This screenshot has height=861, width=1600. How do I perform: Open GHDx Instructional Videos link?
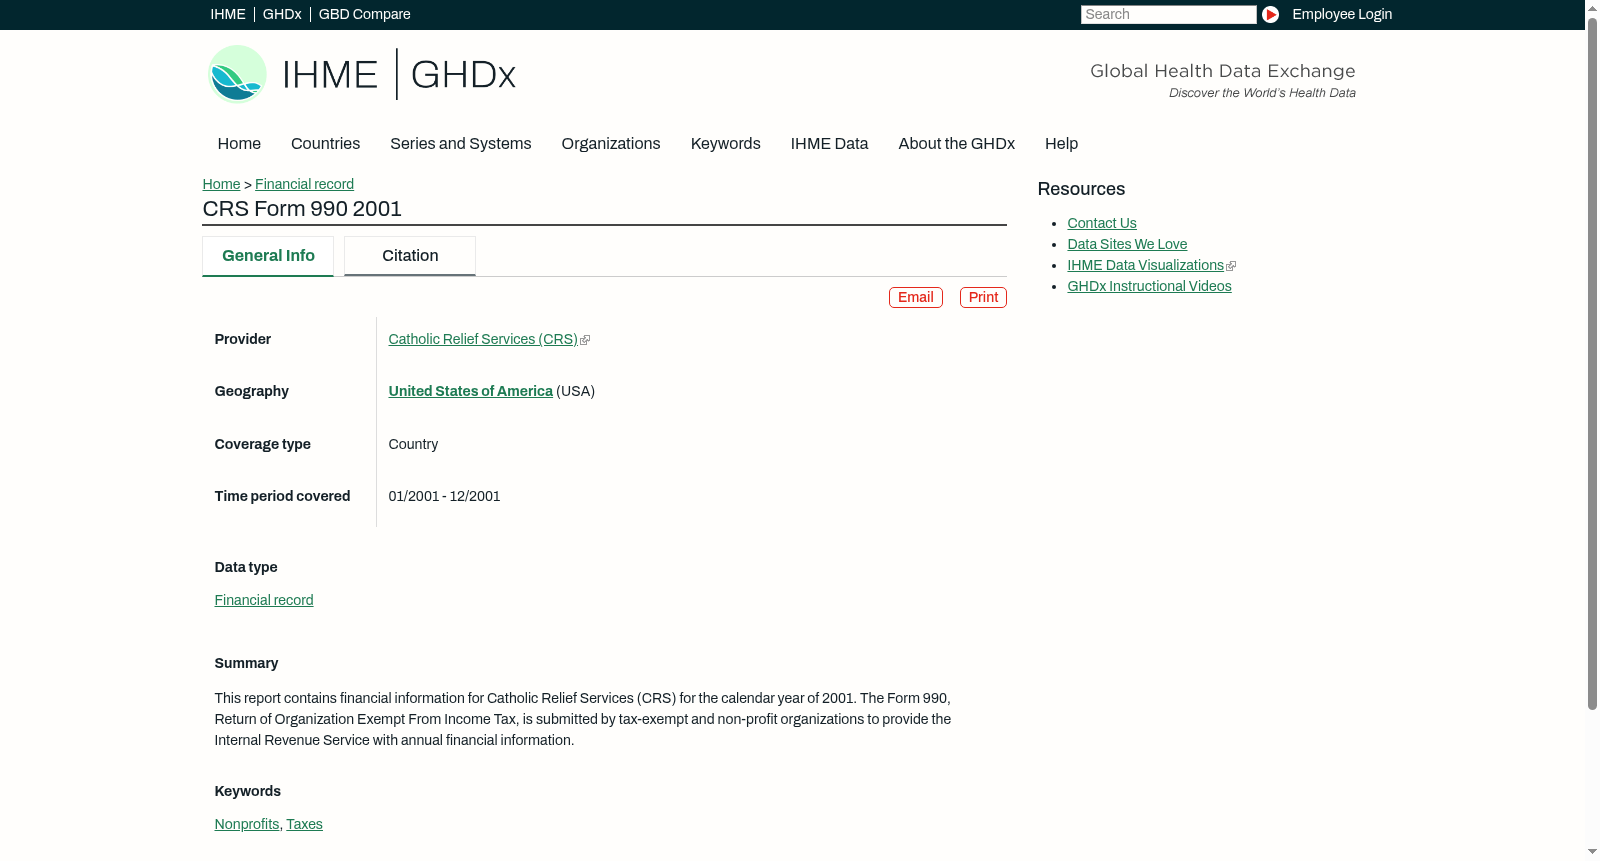point(1149,287)
